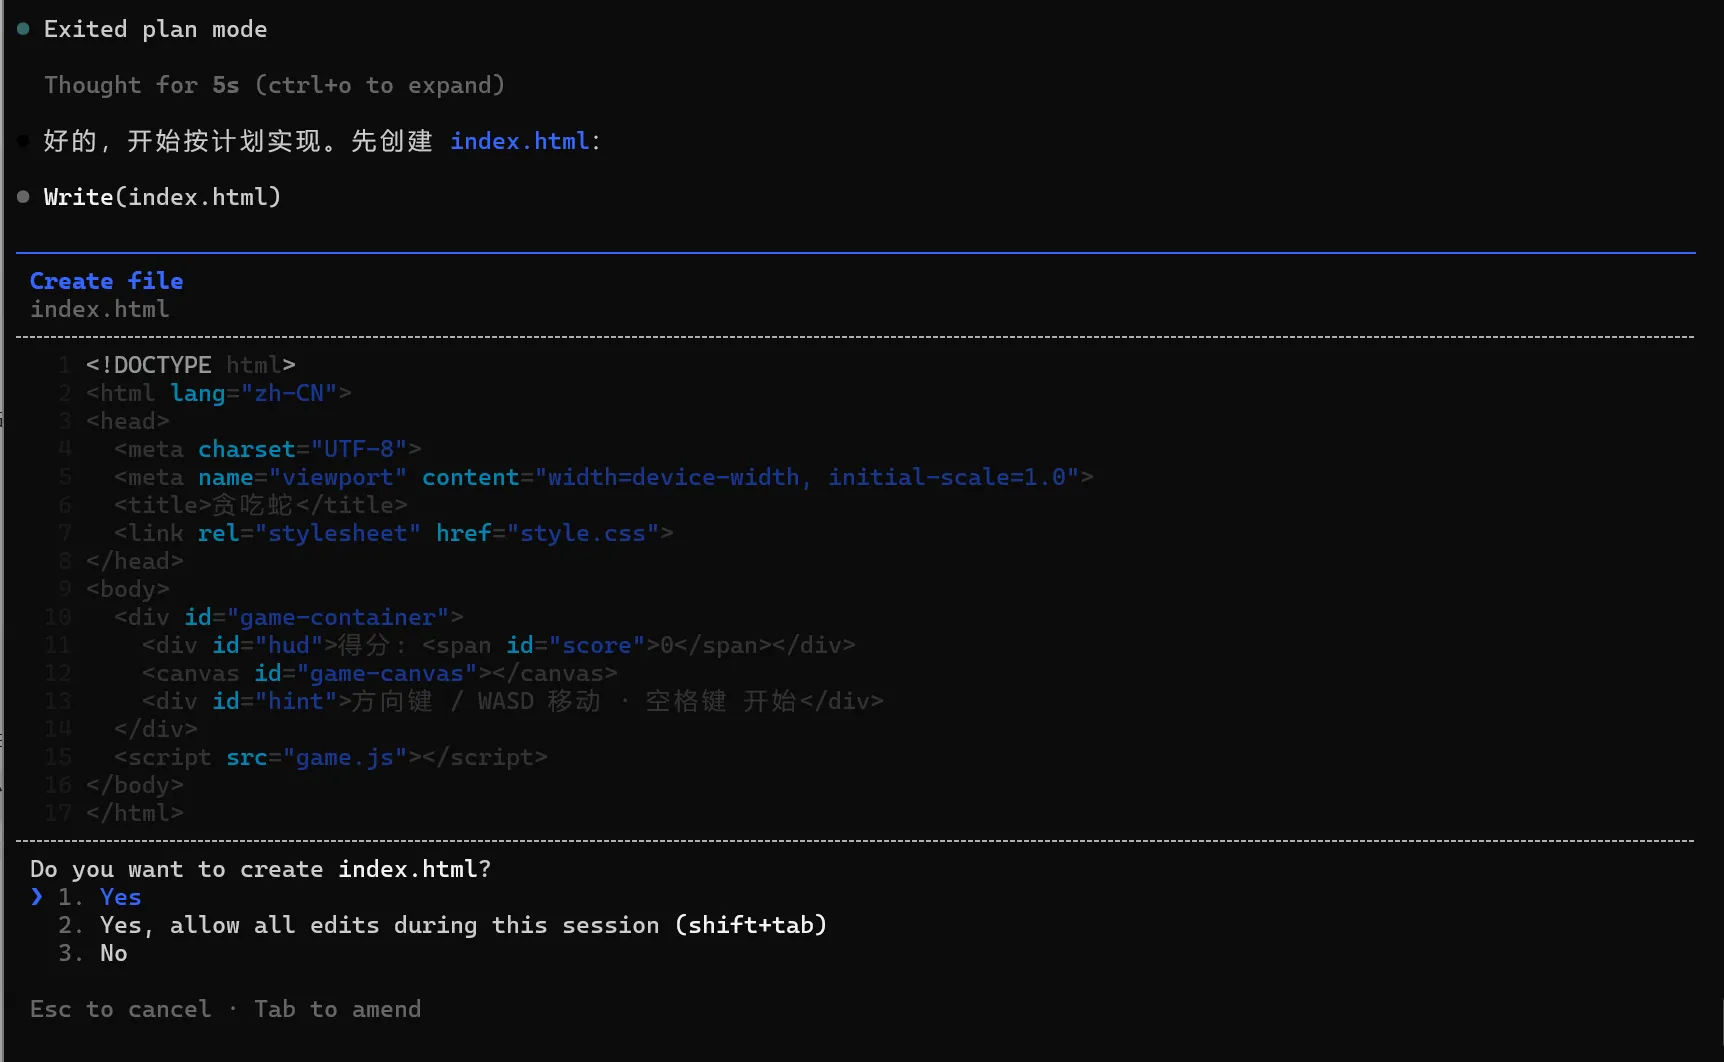The image size is (1724, 1062).
Task: Click the selection arrow cursor beside Yes
Action: tap(37, 897)
